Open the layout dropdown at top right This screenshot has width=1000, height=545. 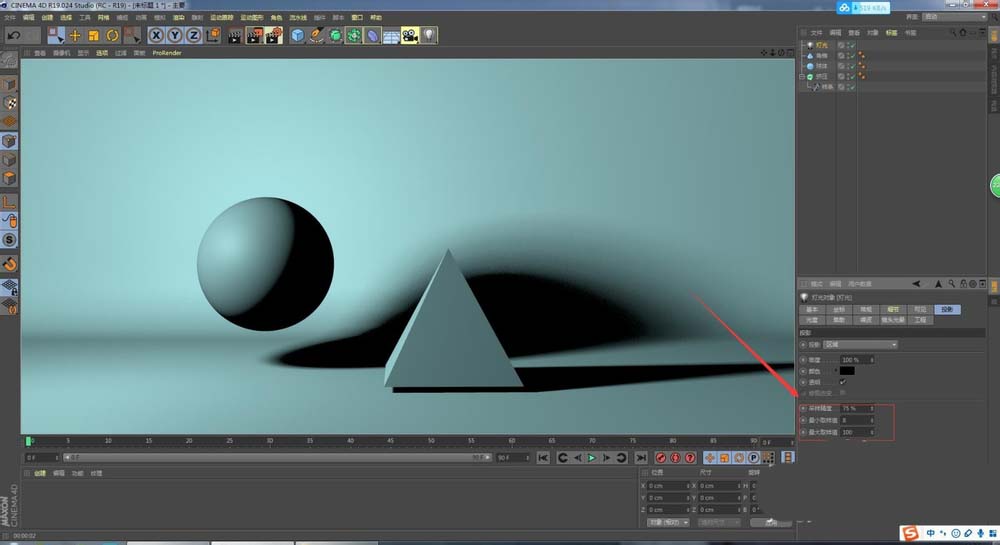click(954, 17)
